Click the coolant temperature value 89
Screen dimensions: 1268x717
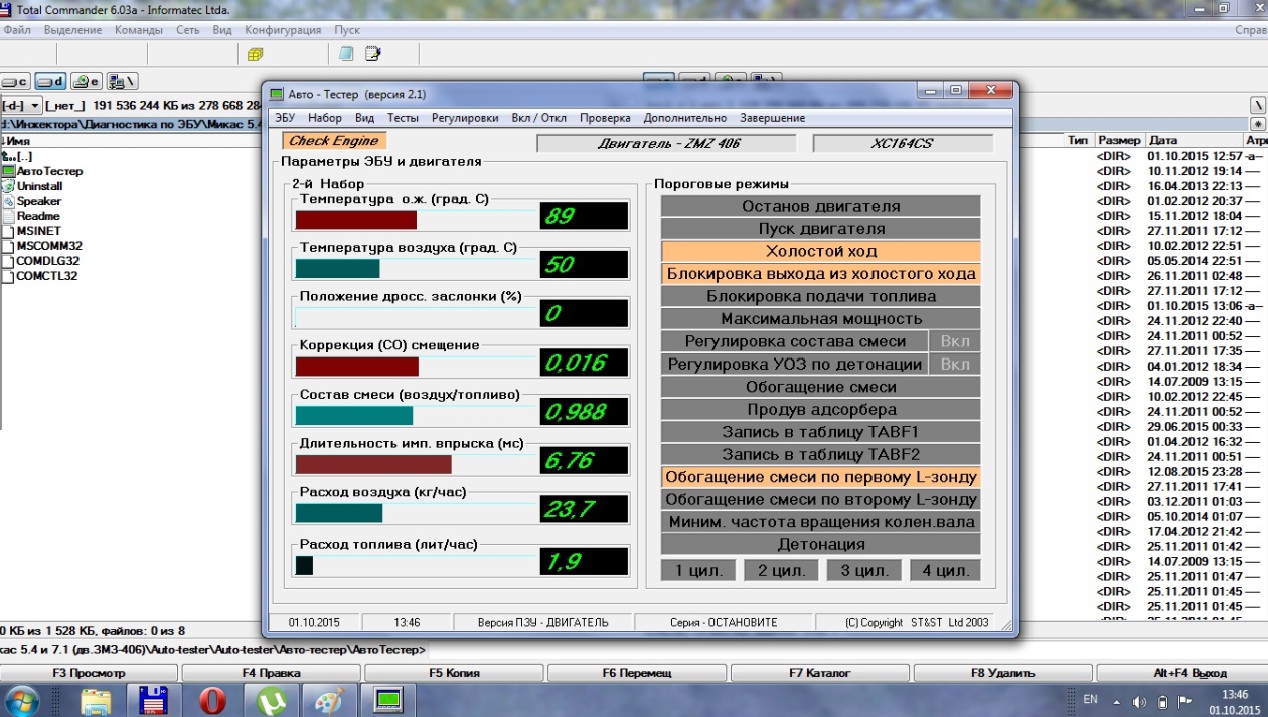[584, 217]
